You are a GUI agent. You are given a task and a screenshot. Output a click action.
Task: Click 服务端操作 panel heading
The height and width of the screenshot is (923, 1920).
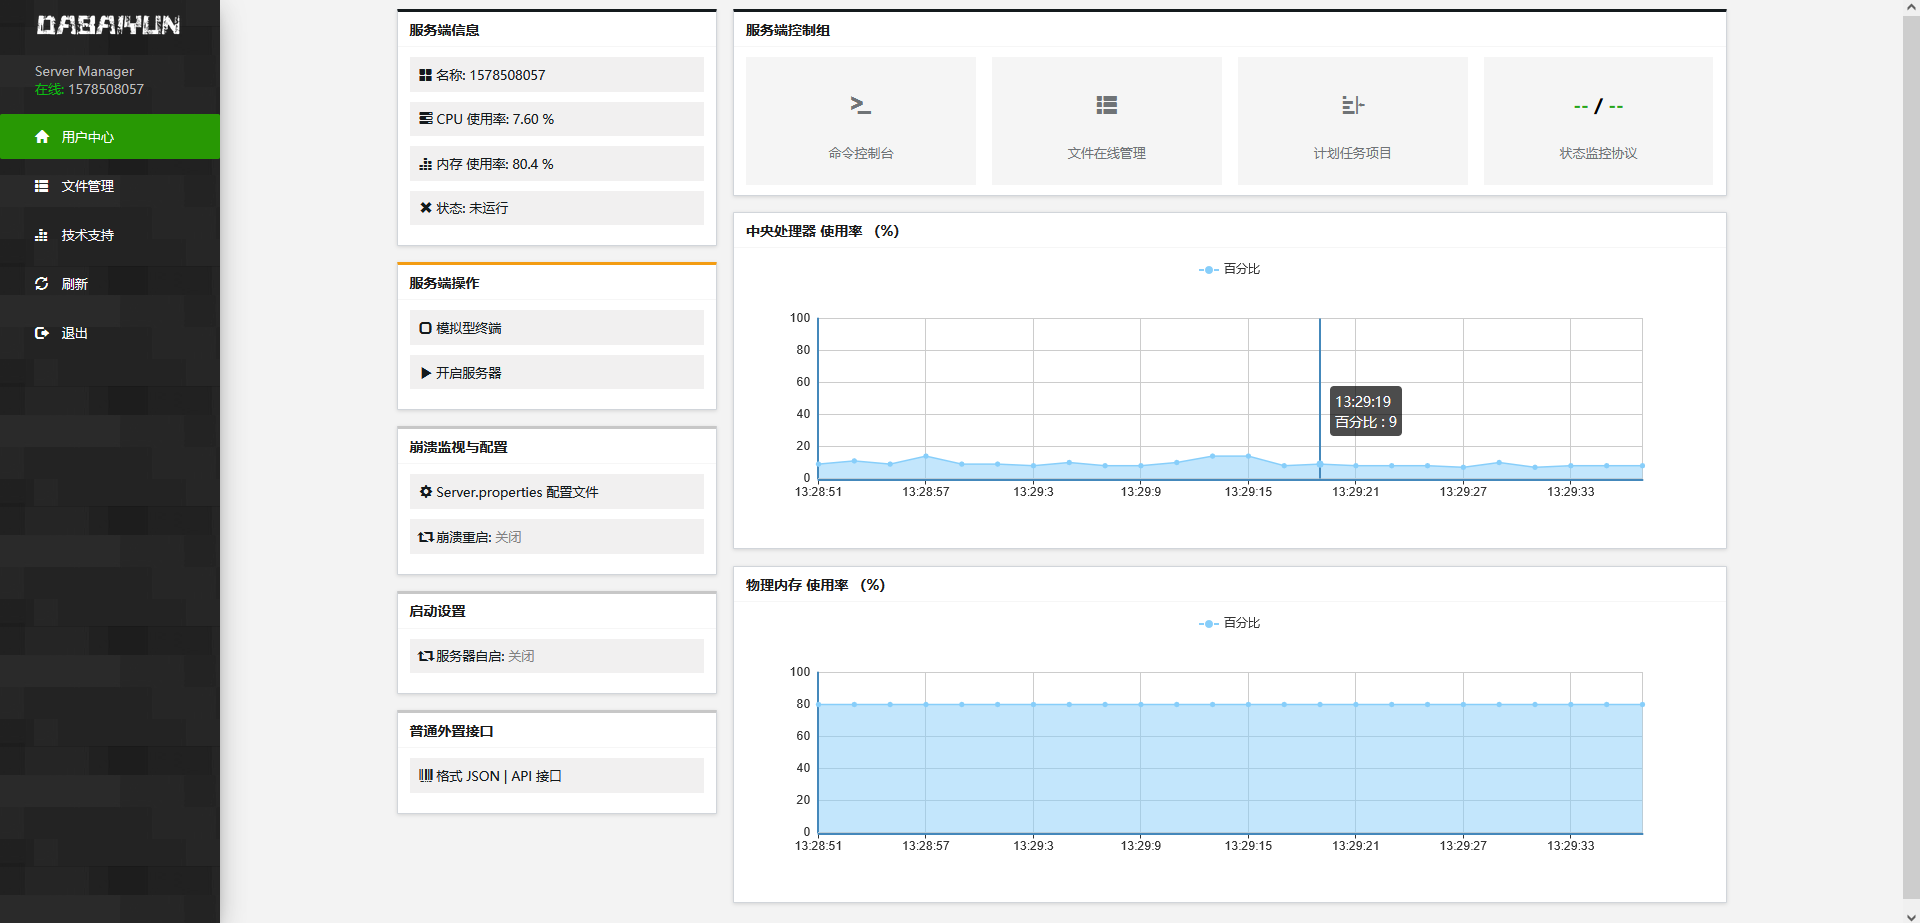(x=444, y=283)
